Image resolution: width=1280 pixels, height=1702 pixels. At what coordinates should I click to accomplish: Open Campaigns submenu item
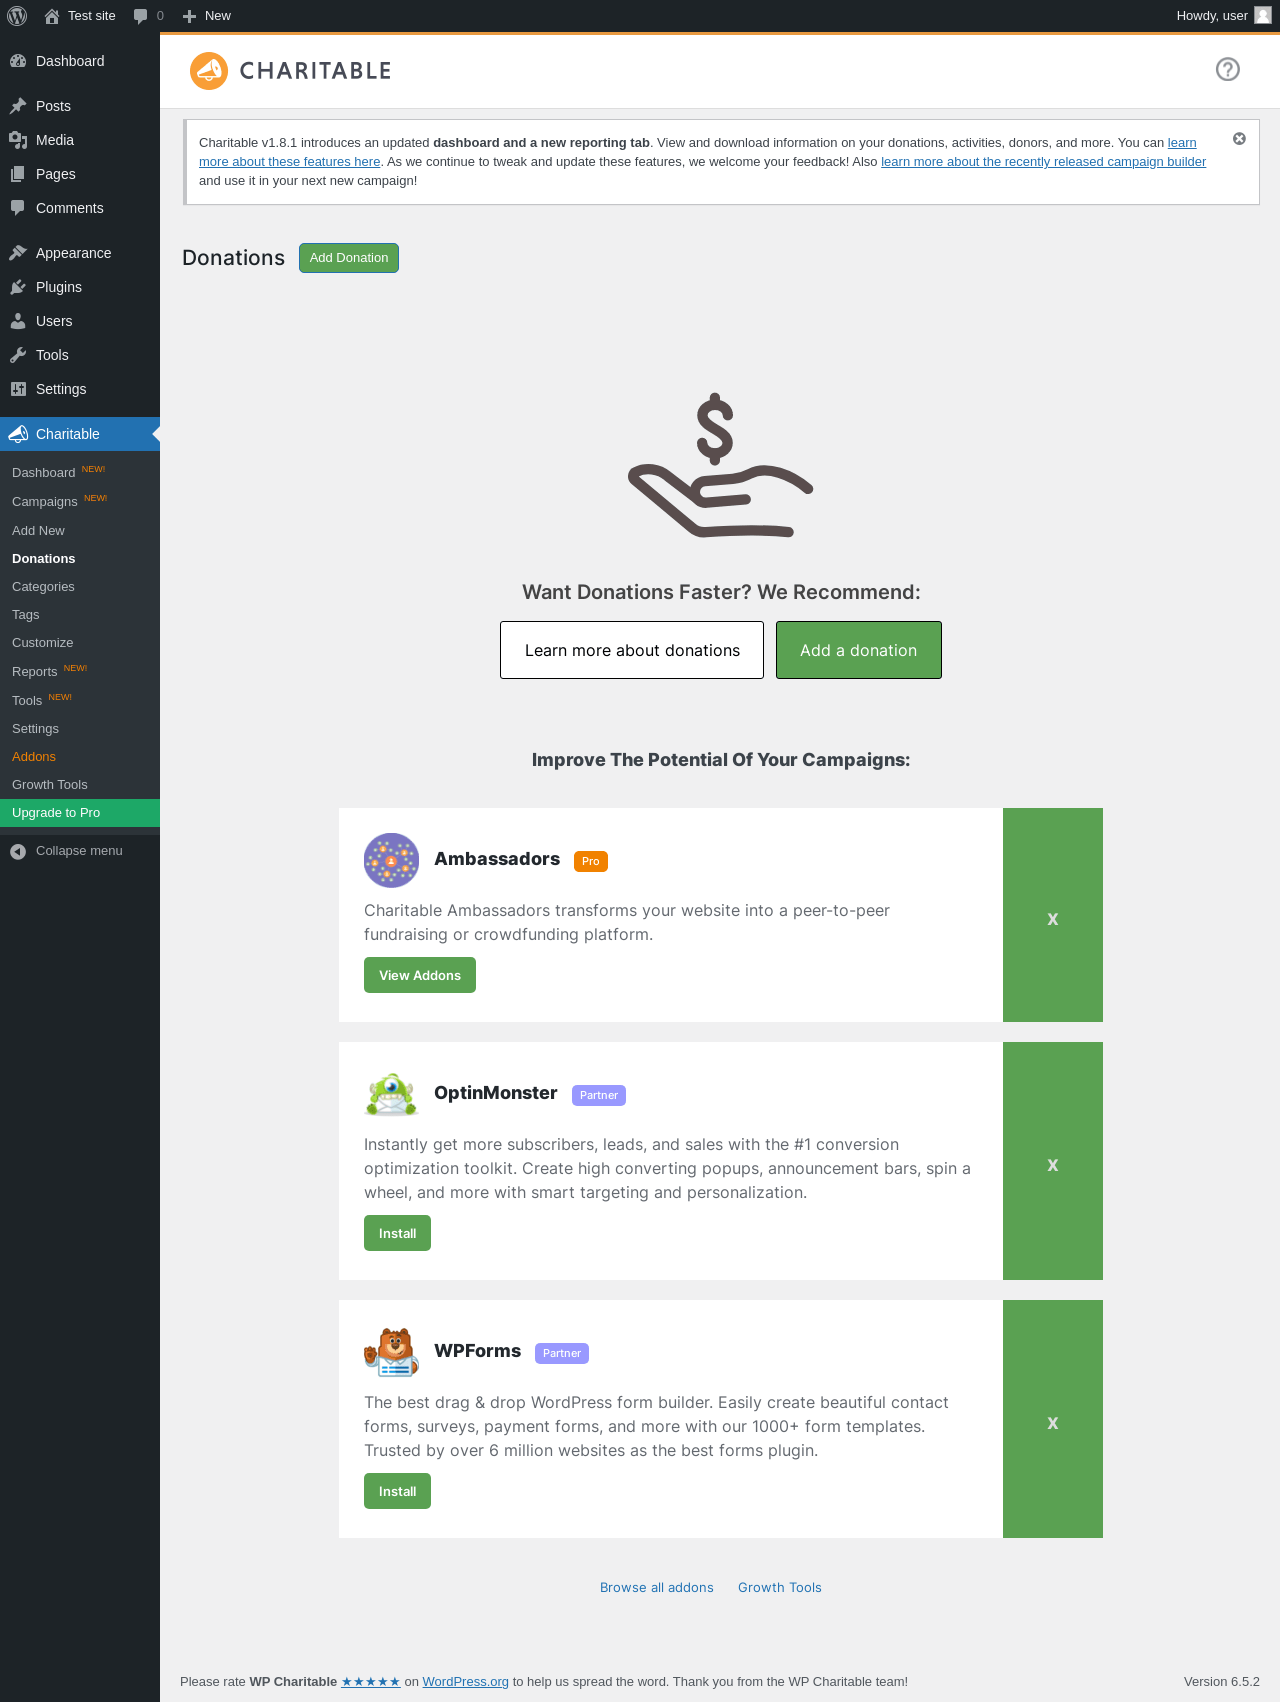pos(80,501)
